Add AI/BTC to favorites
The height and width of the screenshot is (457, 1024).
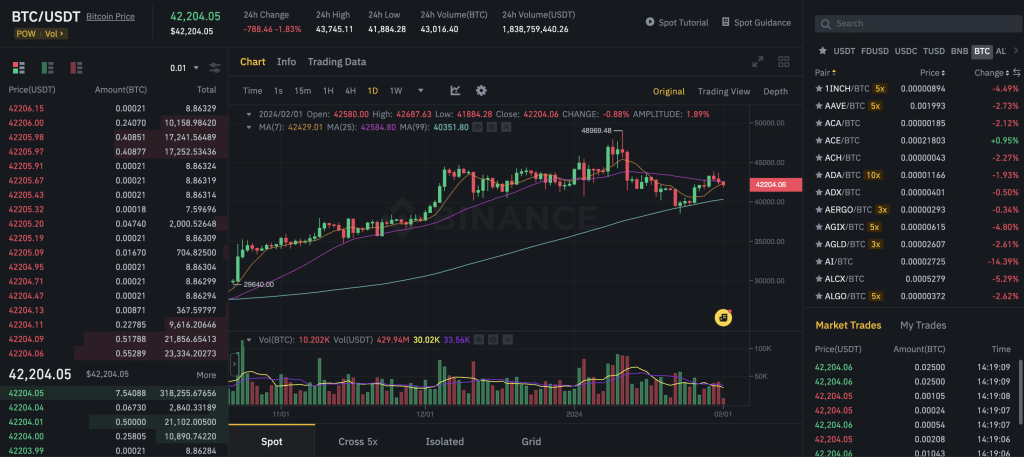click(819, 261)
